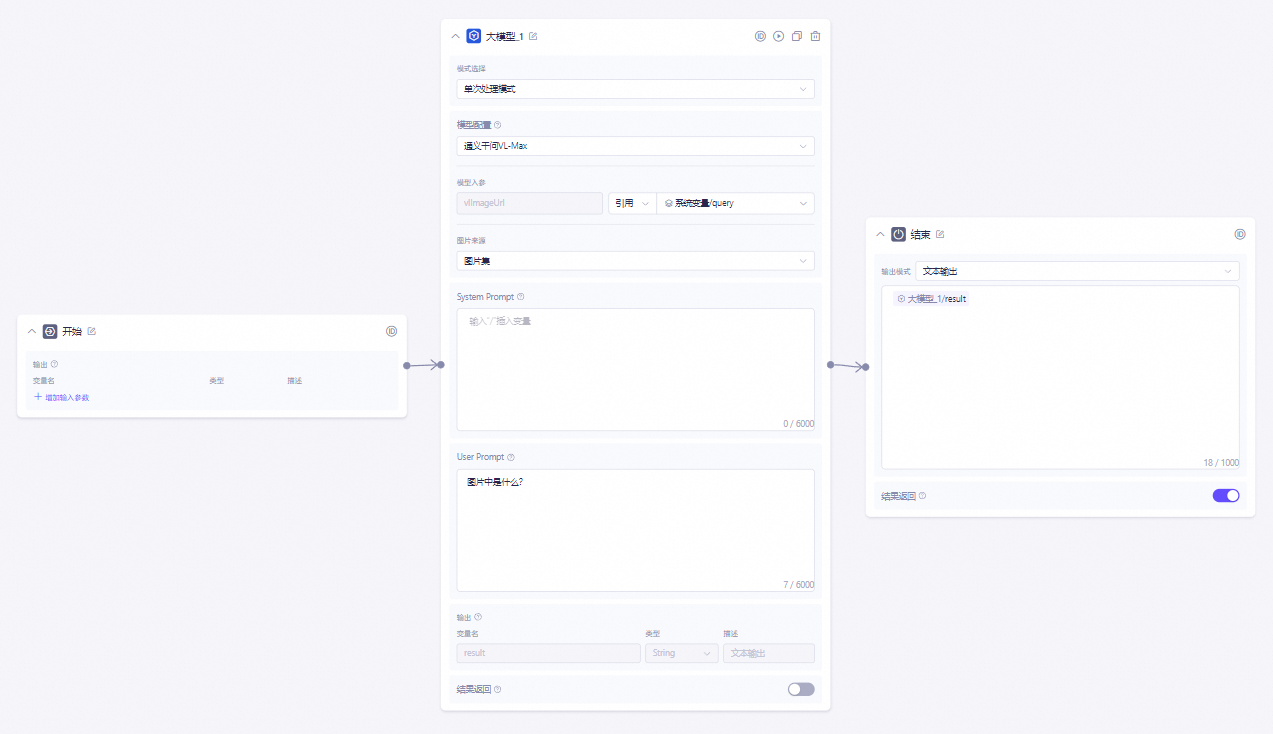
Task: Click the 输出模式 label in 结束 node
Action: click(895, 271)
